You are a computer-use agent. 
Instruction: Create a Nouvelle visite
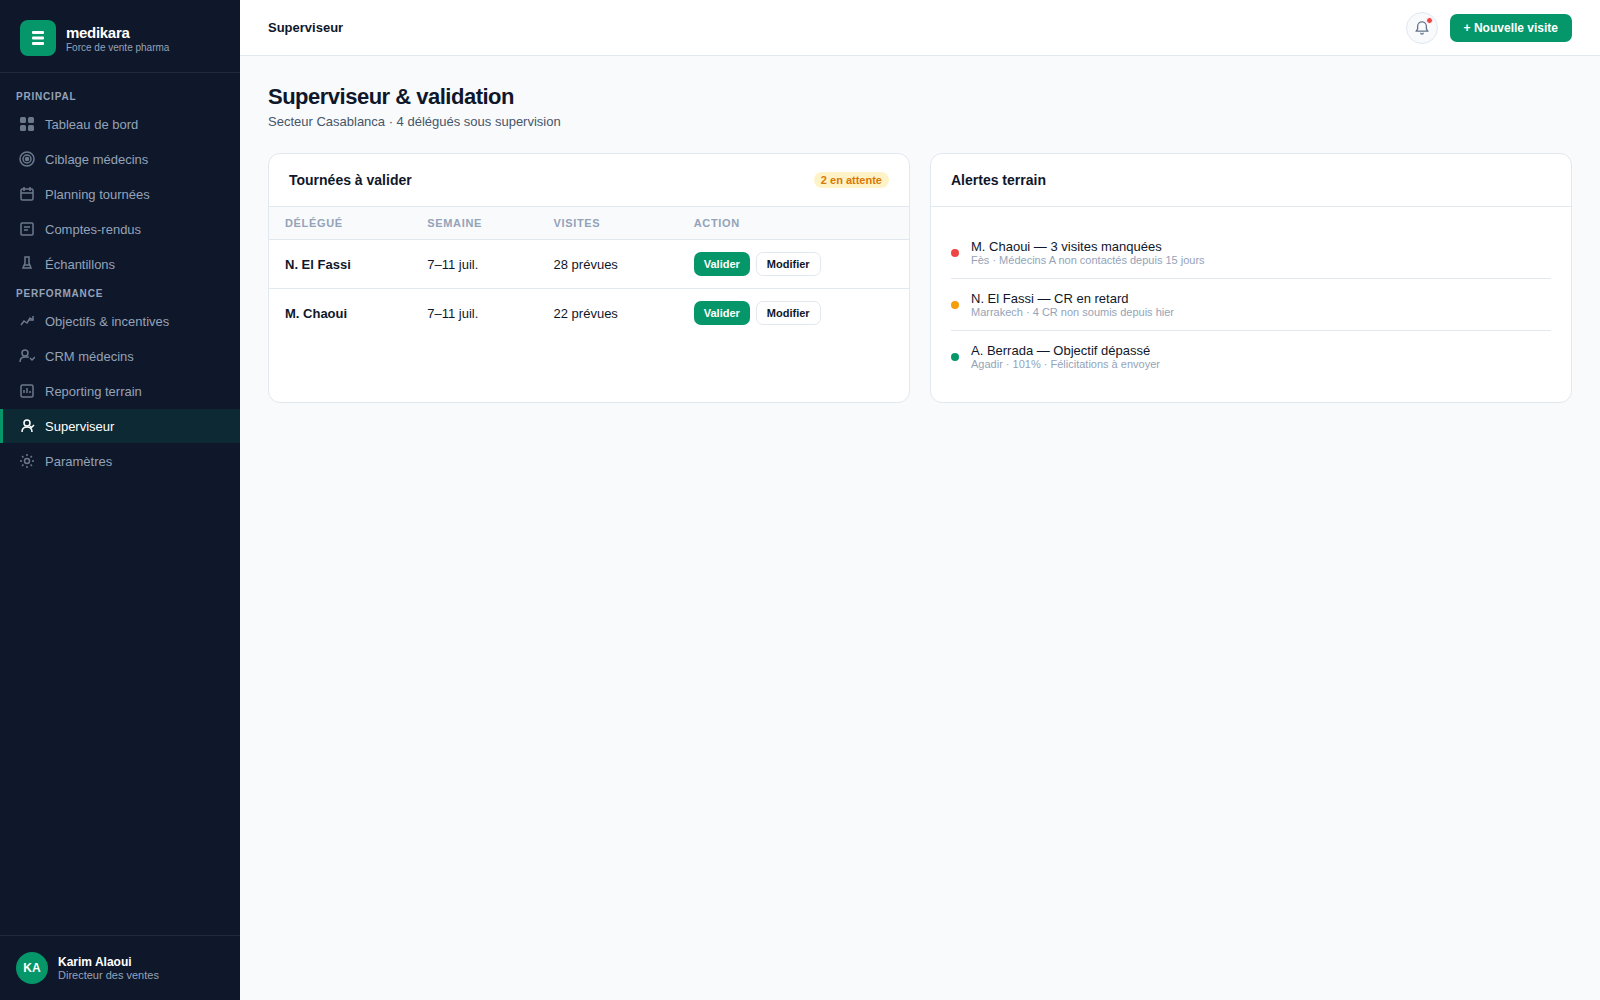click(1511, 28)
